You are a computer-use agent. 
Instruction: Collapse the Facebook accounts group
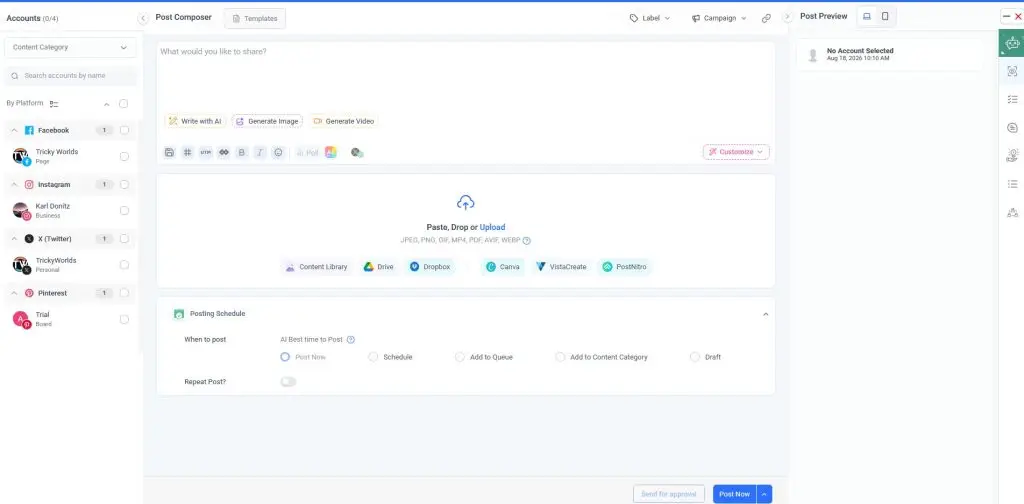pyautogui.click(x=14, y=131)
